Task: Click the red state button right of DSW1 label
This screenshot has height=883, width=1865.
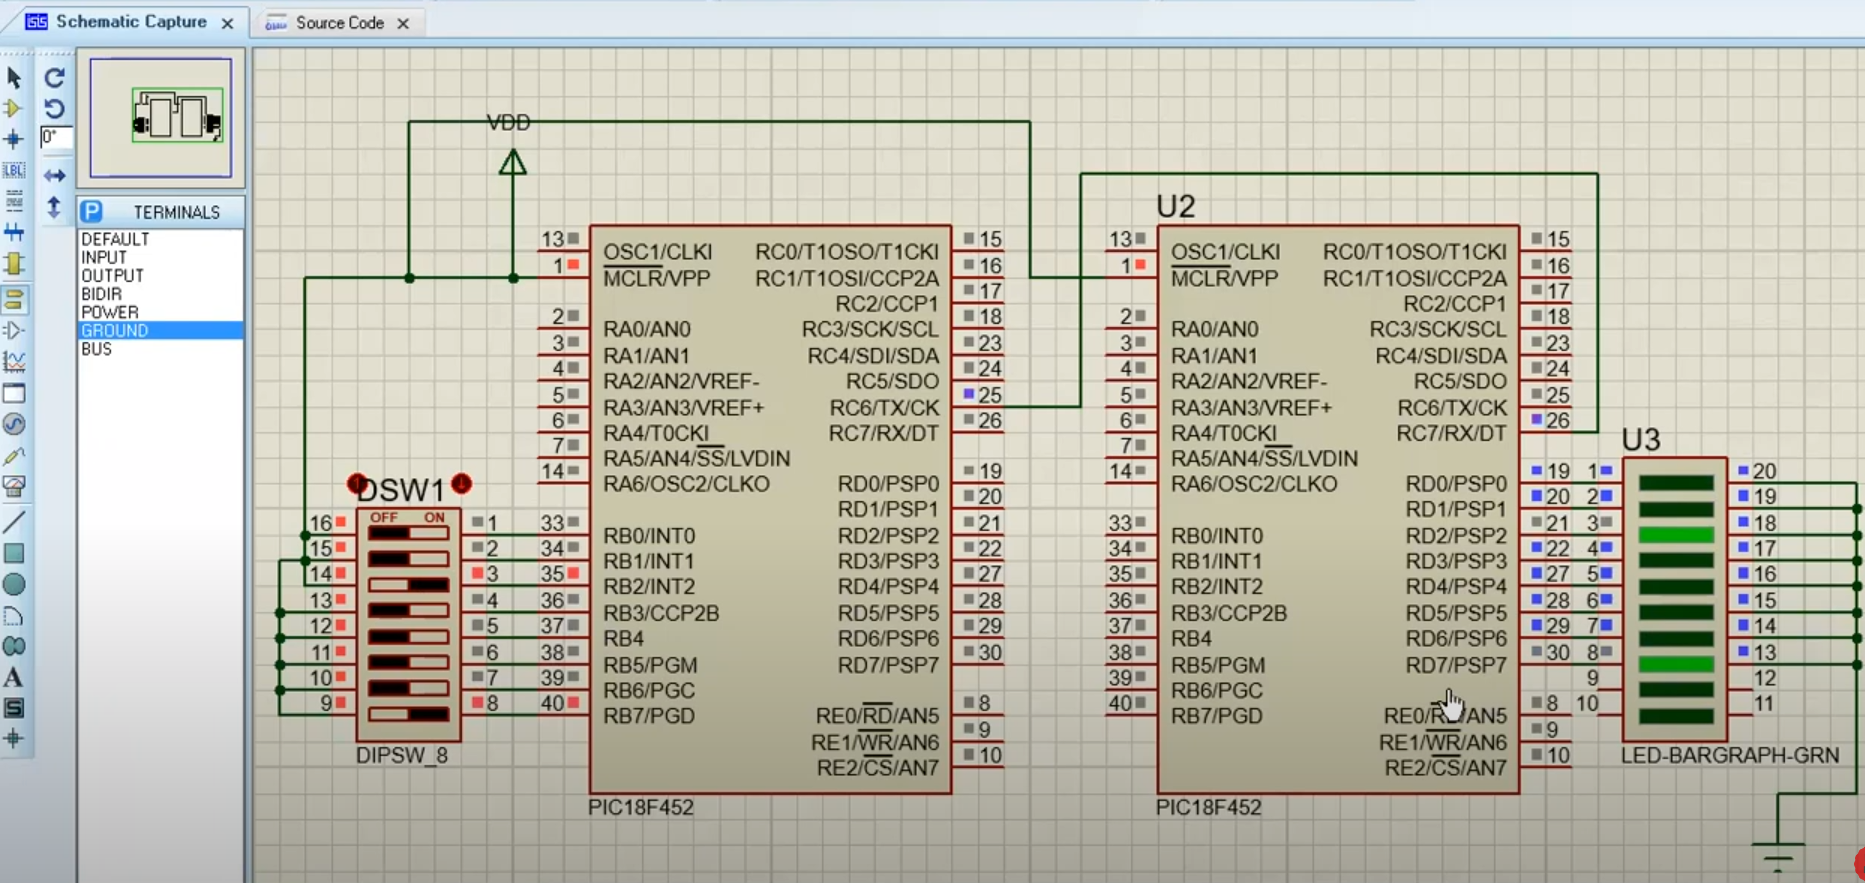Action: point(461,484)
